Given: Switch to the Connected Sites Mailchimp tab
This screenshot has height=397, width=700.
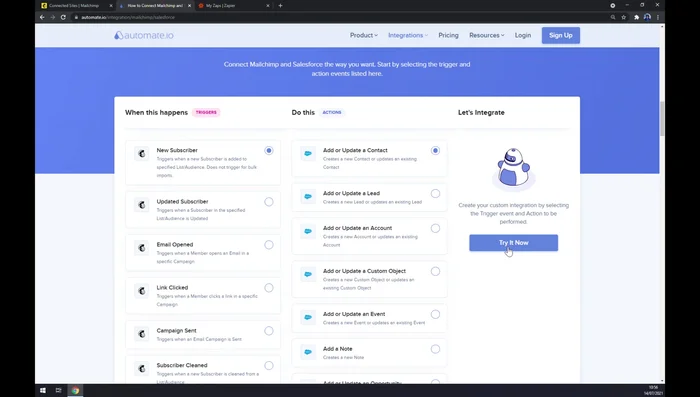Looking at the screenshot, I should [74, 6].
